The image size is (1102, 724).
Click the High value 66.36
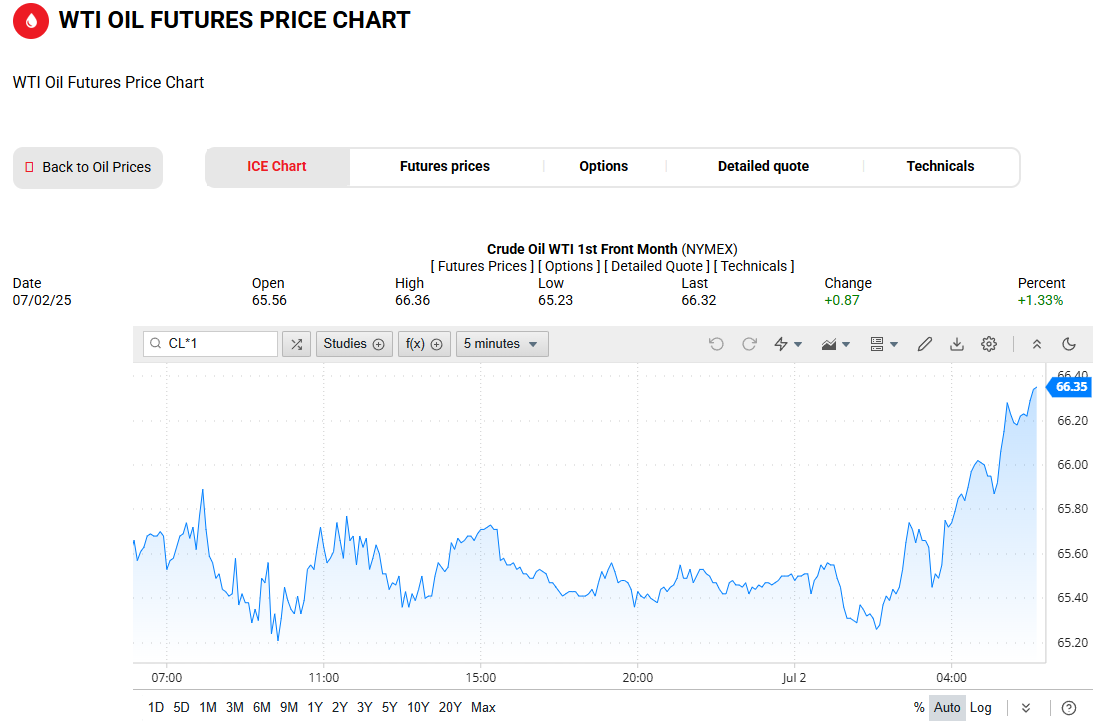point(413,301)
